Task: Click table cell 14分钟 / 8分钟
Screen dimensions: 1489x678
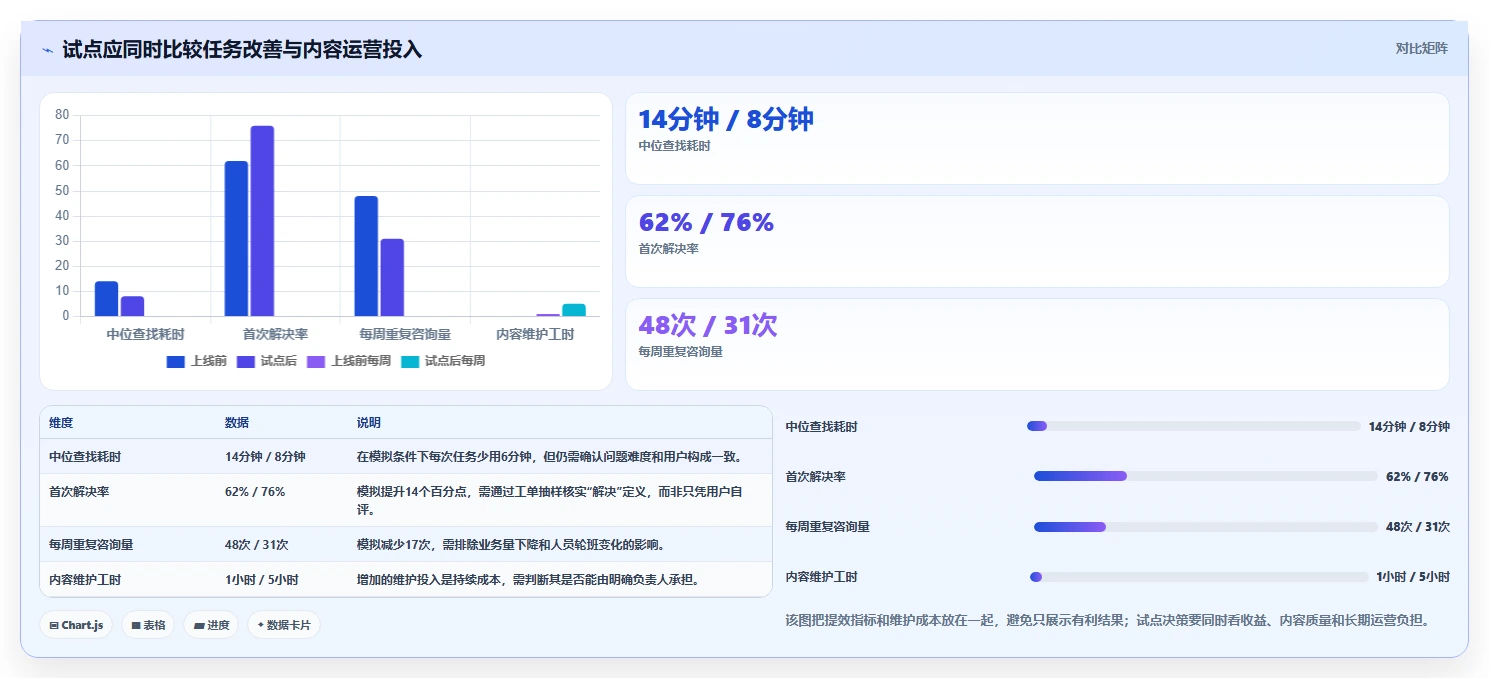Action: [x=265, y=456]
